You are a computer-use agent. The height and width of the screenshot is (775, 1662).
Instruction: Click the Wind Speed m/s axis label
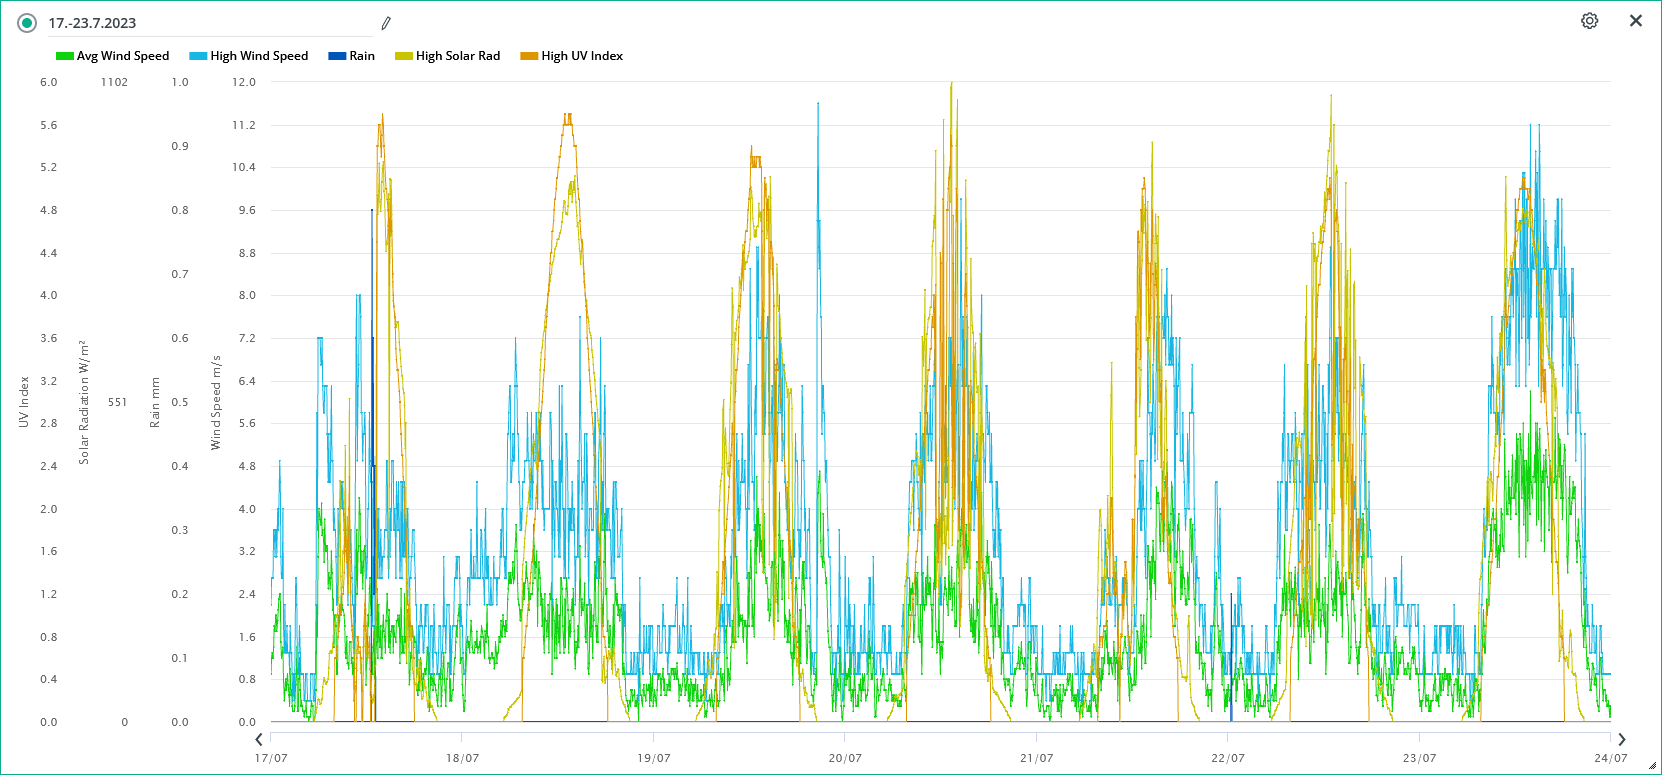(x=216, y=402)
